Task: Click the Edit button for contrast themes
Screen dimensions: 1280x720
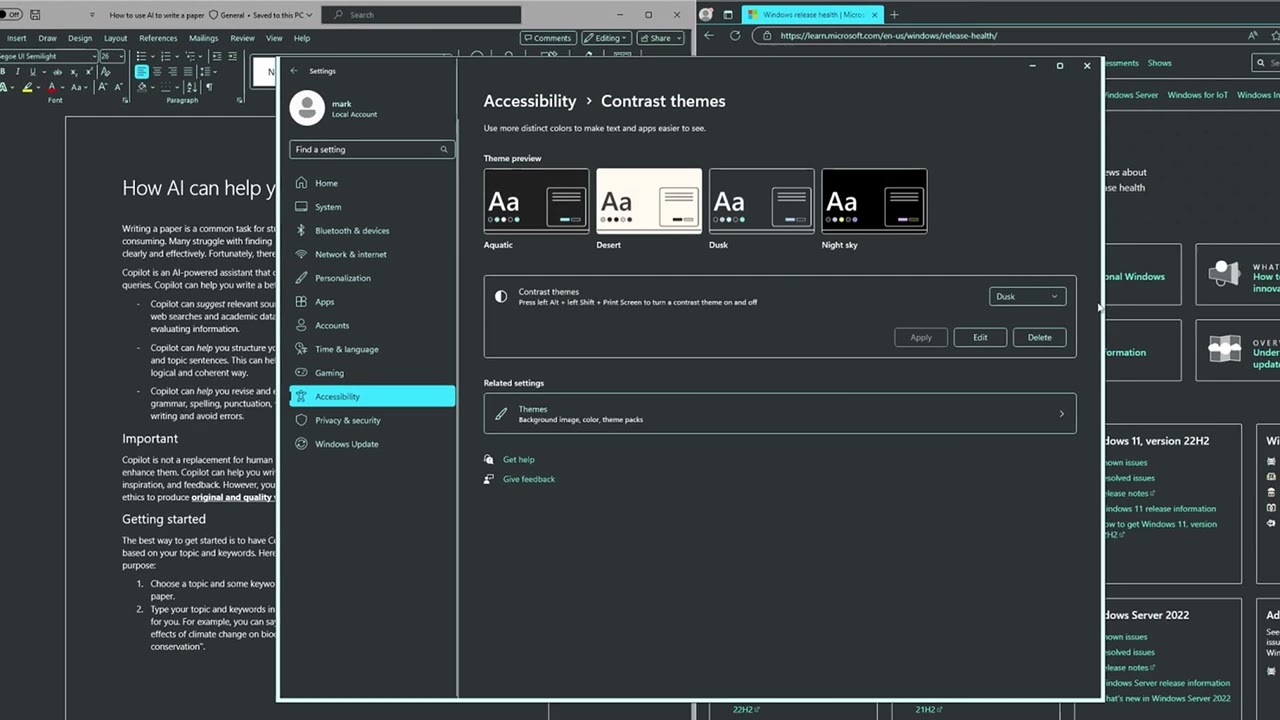Action: coord(980,337)
